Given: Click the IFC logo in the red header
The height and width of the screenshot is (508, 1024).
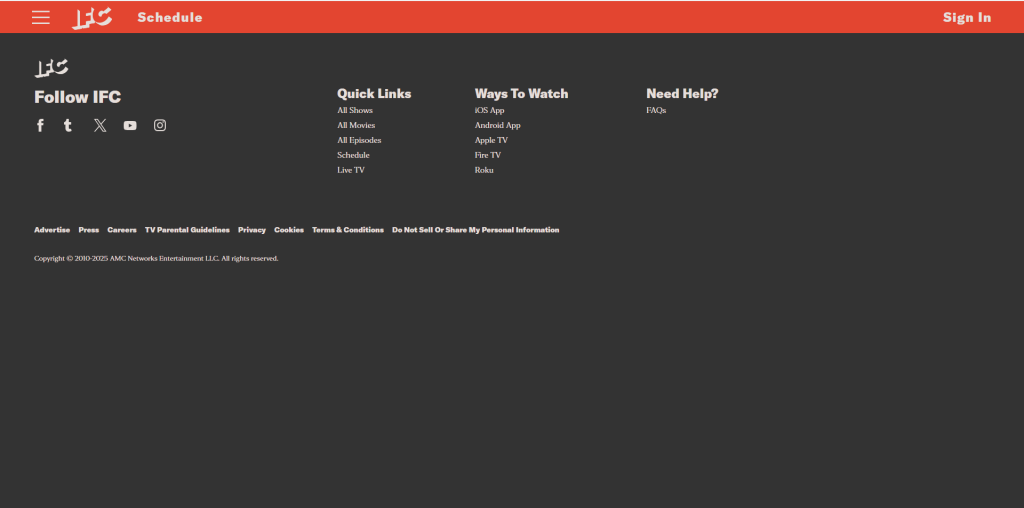Looking at the screenshot, I should coord(91,18).
